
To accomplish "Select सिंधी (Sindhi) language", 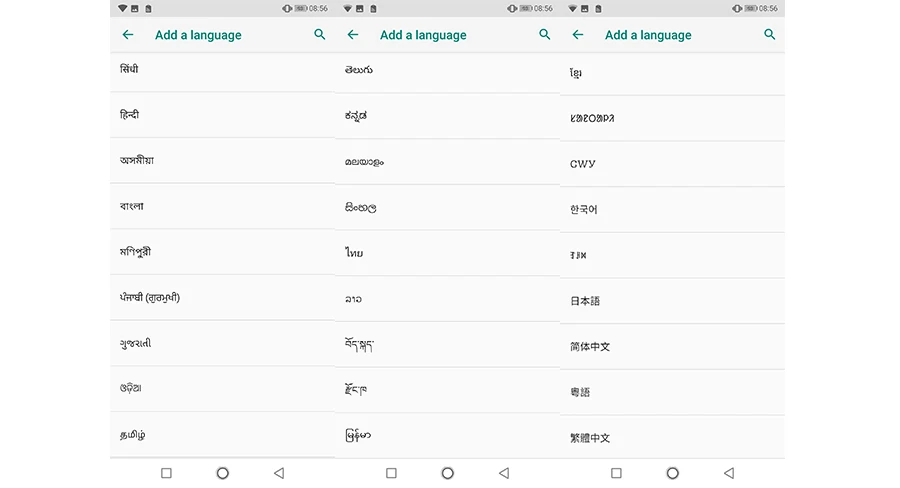I will (223, 72).
